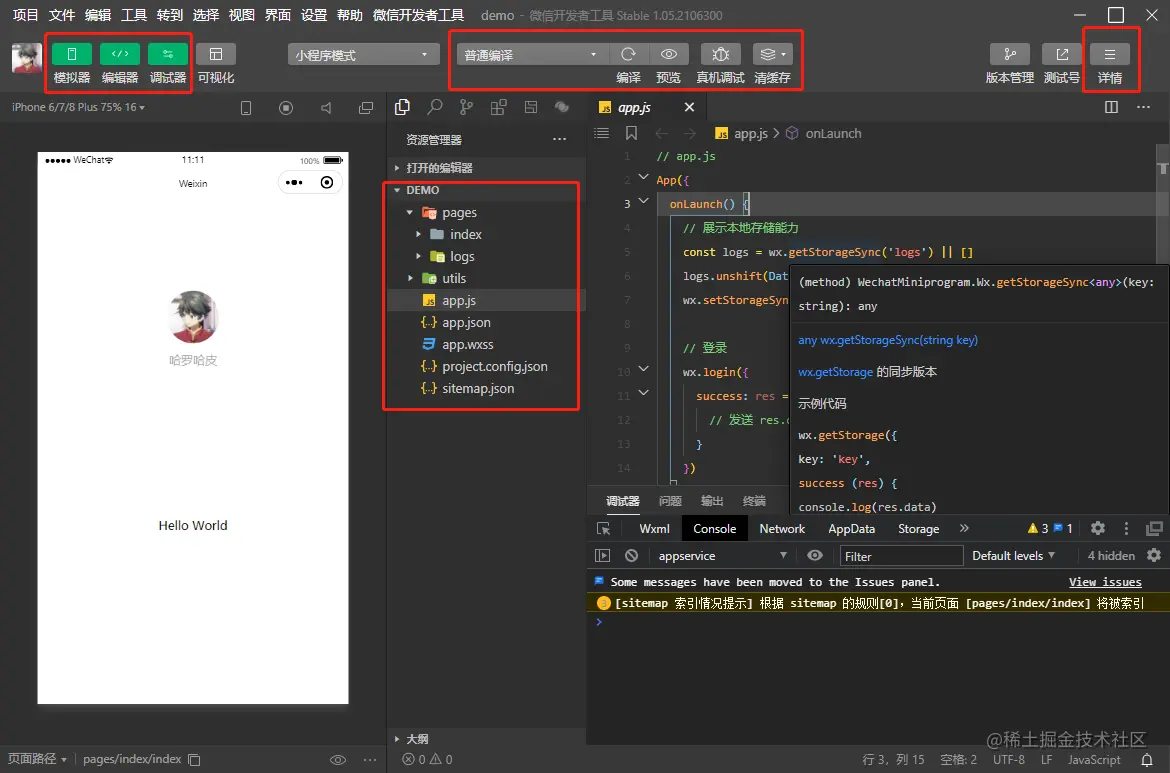Click the element inspect picker icon
This screenshot has width=1170, height=773.
(x=604, y=528)
